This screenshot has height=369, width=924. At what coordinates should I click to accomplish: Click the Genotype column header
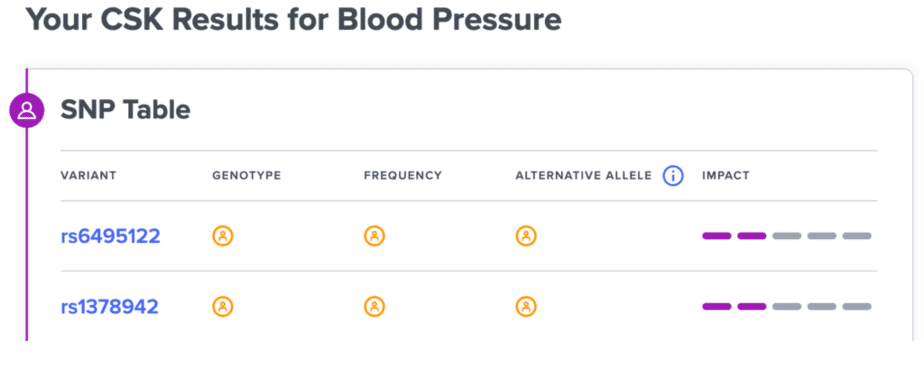click(x=246, y=176)
